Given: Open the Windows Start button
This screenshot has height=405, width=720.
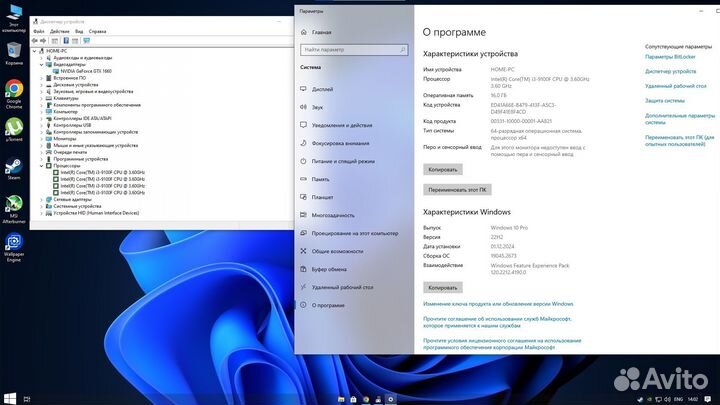Looking at the screenshot, I should pyautogui.click(x=10, y=399).
